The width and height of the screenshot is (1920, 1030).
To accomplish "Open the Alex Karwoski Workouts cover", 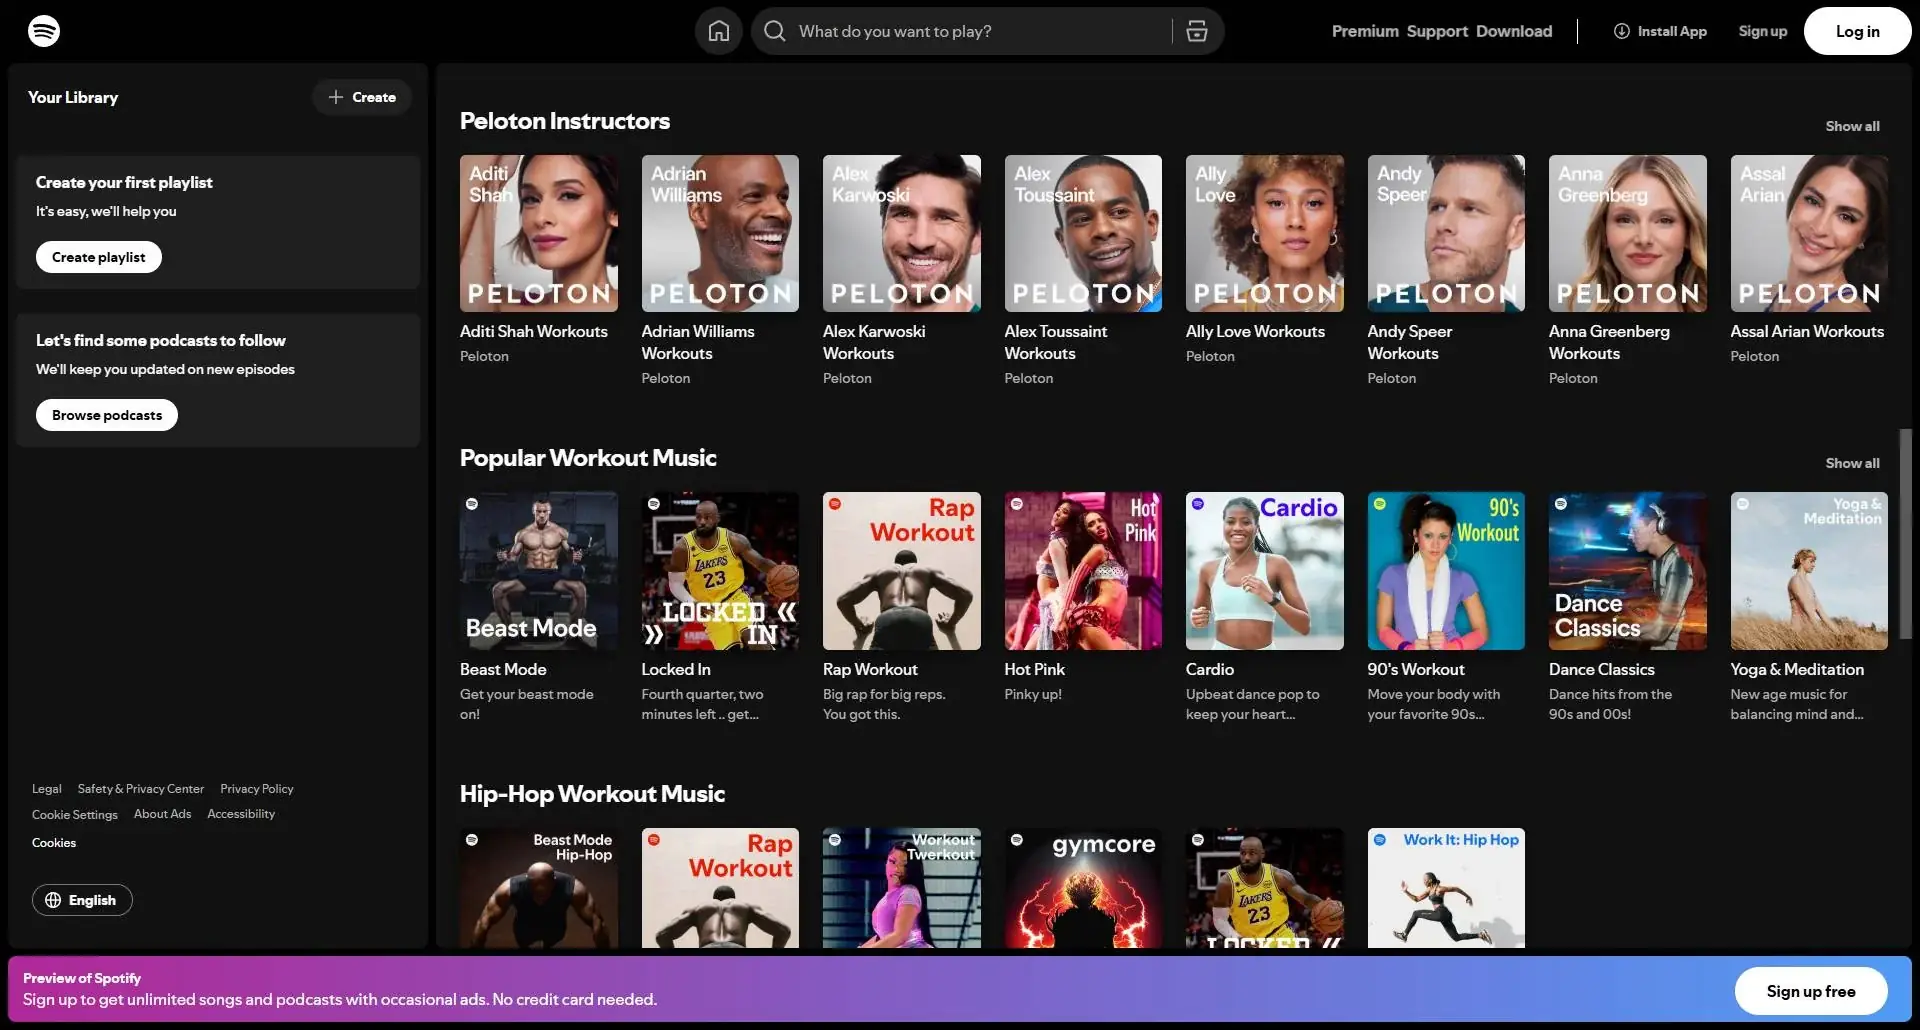I will [x=902, y=233].
